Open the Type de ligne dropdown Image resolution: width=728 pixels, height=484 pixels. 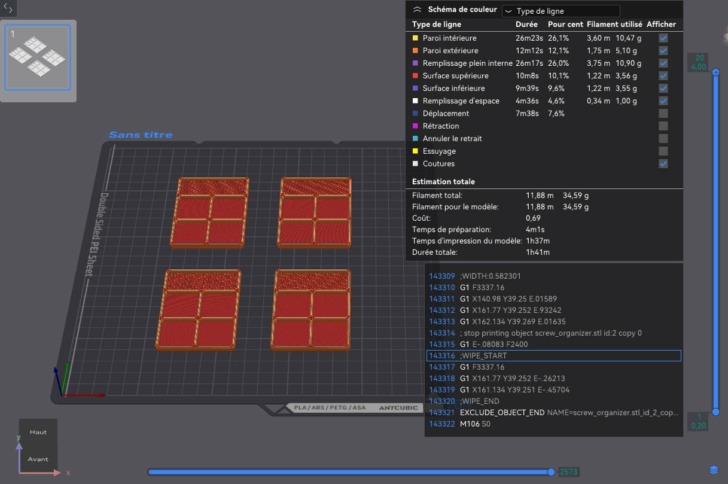[x=561, y=11]
